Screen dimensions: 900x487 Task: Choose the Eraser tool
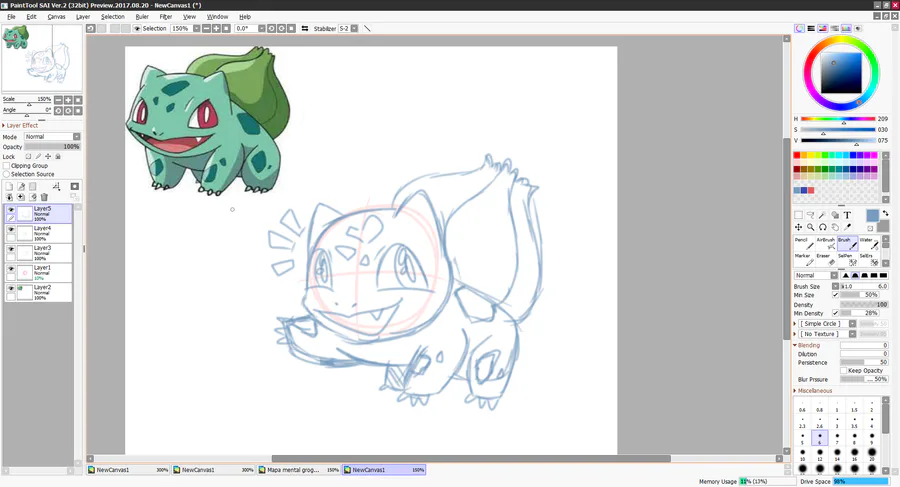click(825, 260)
